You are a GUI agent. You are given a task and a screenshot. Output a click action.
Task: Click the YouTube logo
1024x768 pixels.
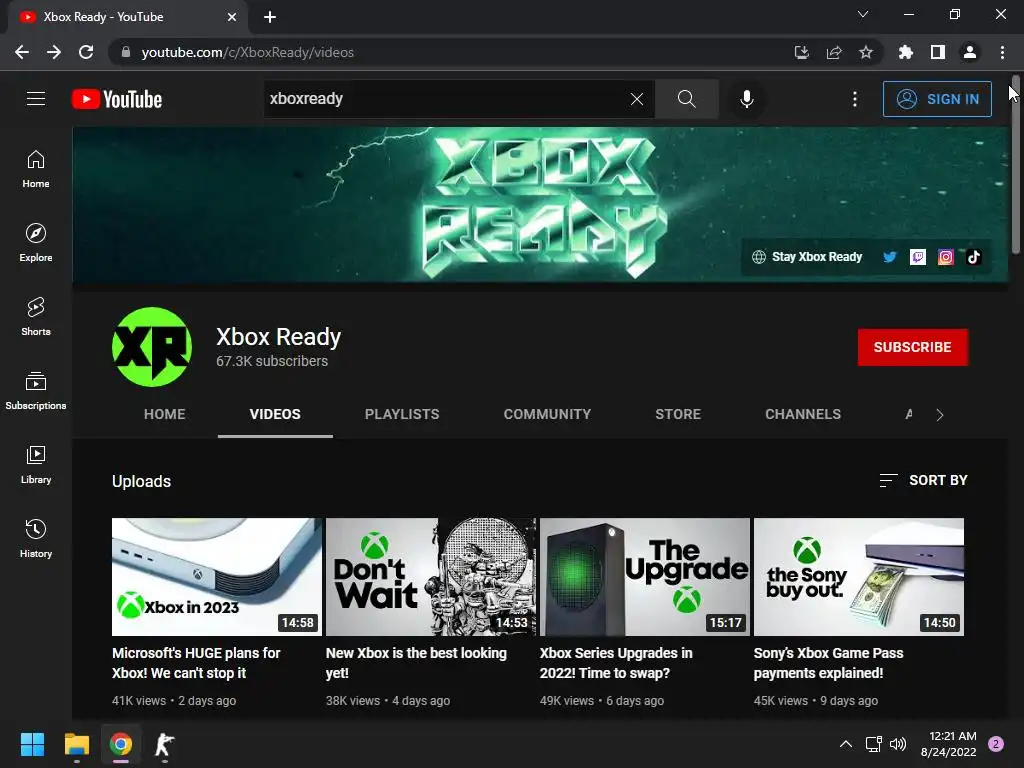point(117,99)
